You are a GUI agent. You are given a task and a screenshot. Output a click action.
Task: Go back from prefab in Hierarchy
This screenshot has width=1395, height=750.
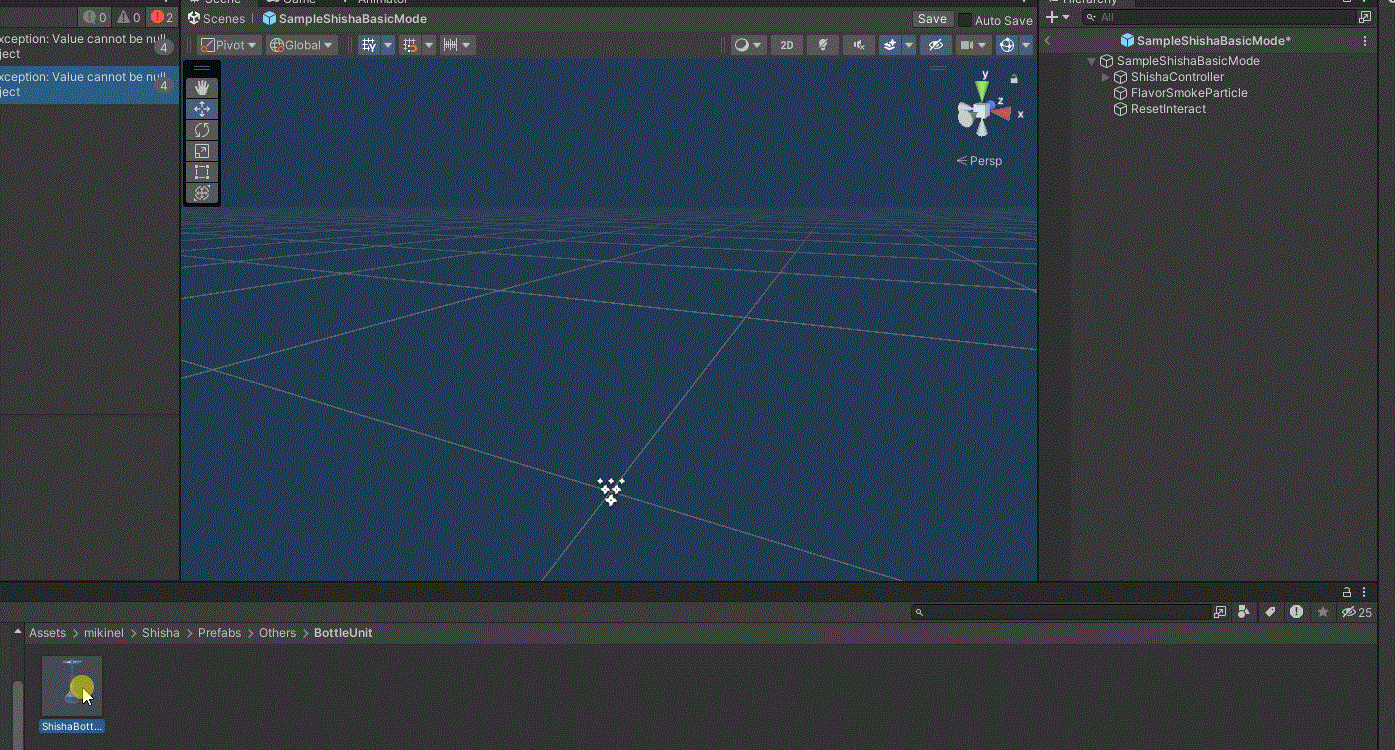coord(1048,41)
